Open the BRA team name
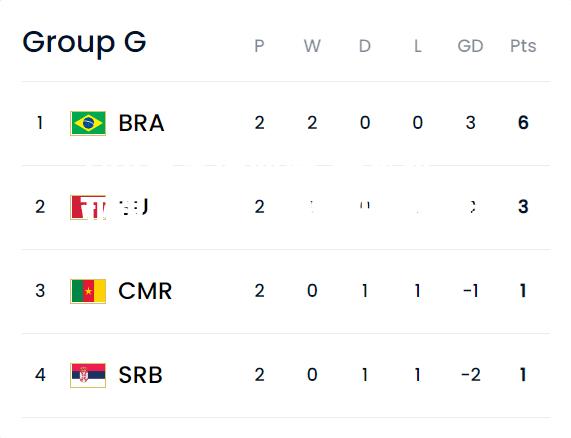Screen dimensions: 571x438 (x=141, y=123)
